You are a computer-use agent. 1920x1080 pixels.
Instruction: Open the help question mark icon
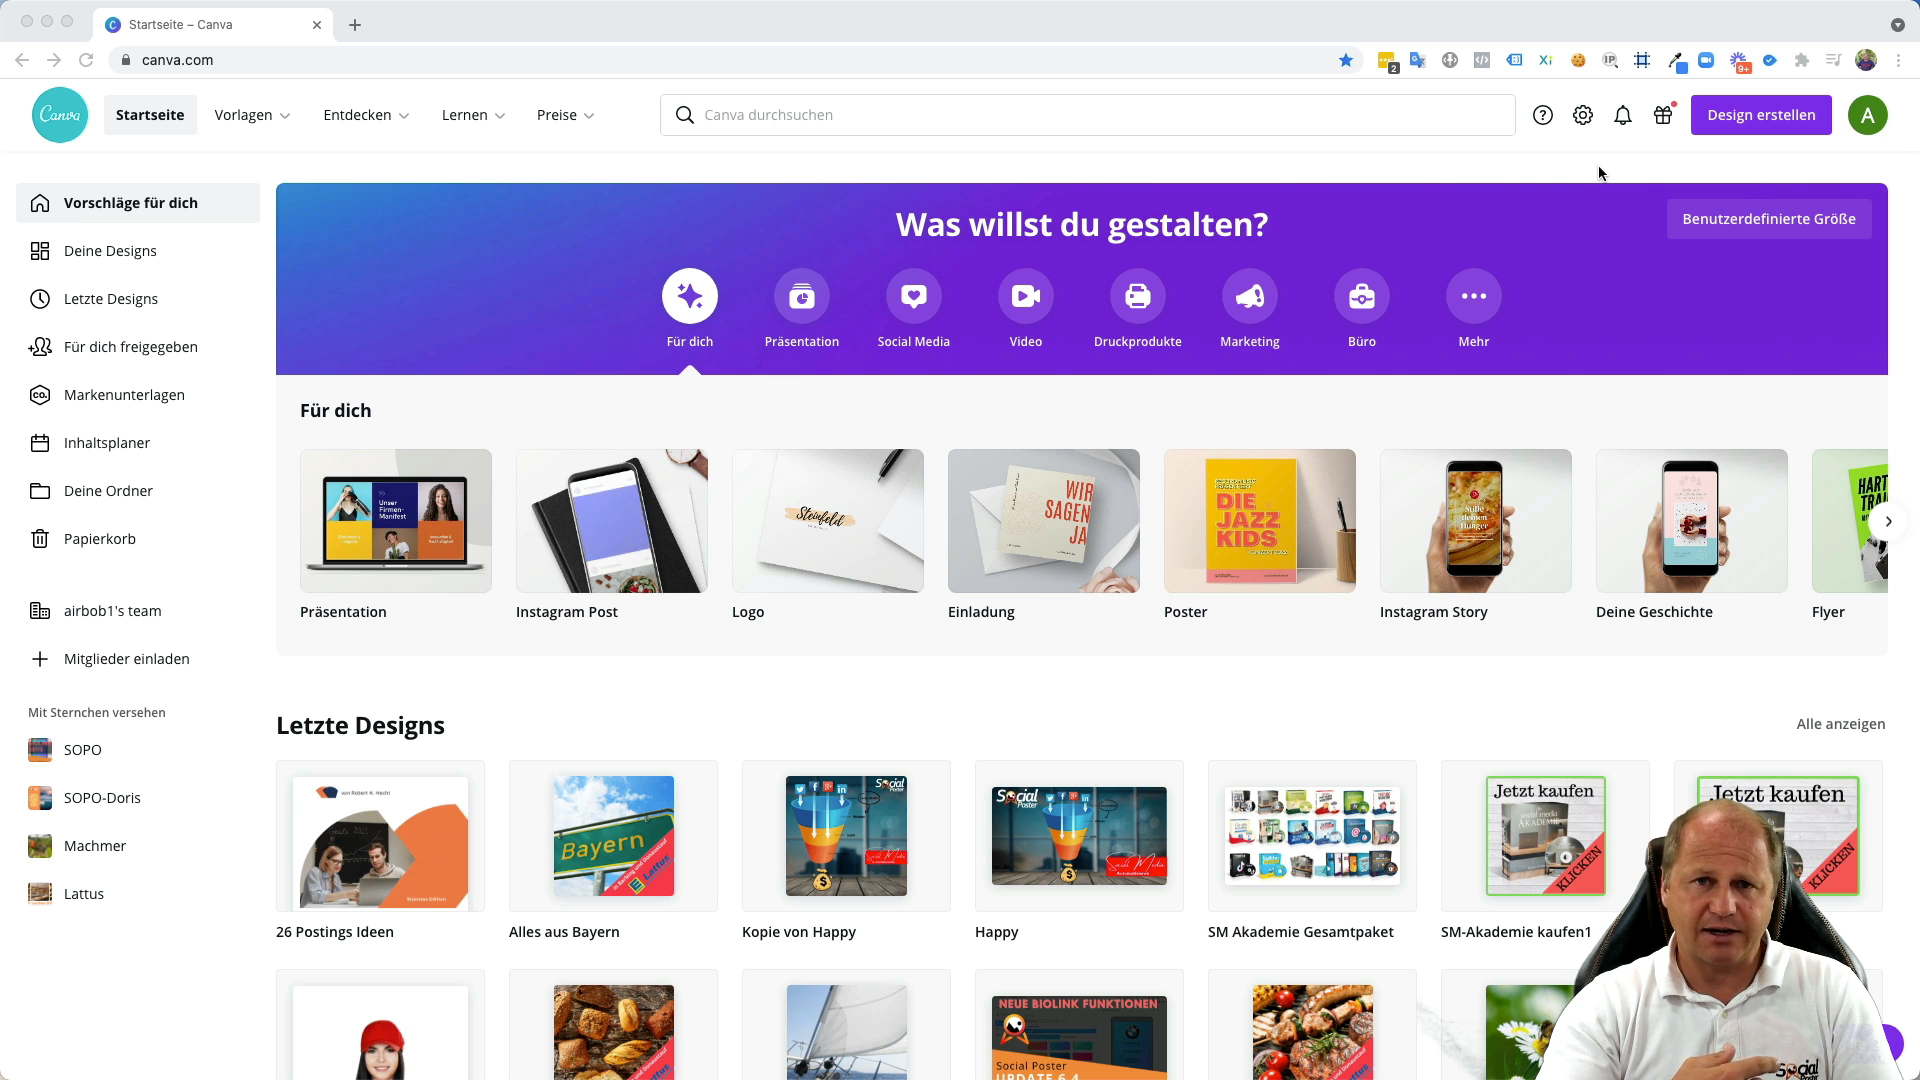click(x=1543, y=115)
